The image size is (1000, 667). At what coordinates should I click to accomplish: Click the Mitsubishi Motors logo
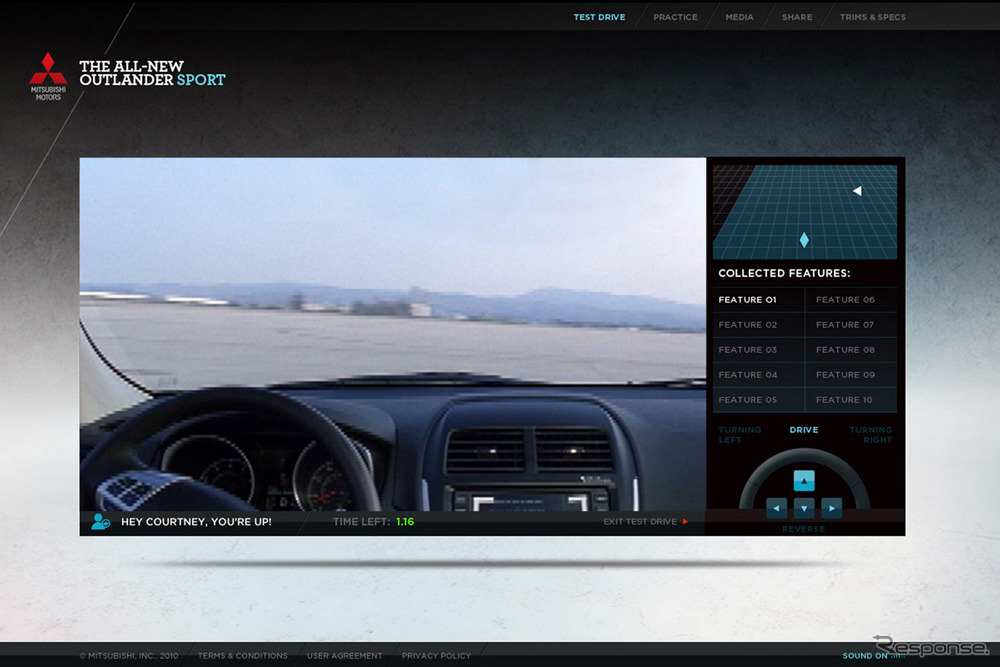(x=48, y=75)
